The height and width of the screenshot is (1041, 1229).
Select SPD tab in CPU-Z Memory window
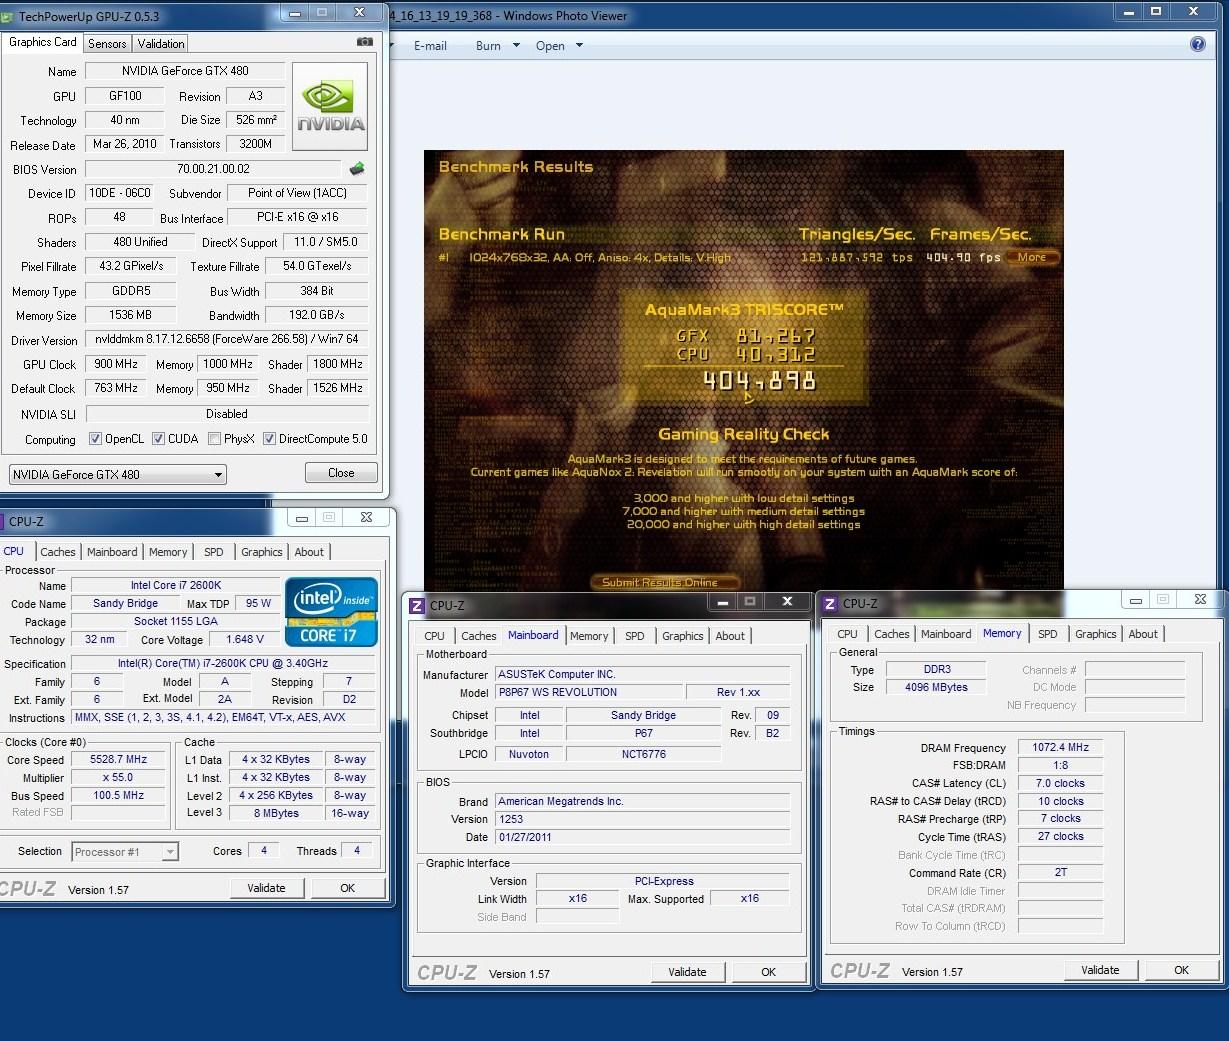(x=1048, y=634)
